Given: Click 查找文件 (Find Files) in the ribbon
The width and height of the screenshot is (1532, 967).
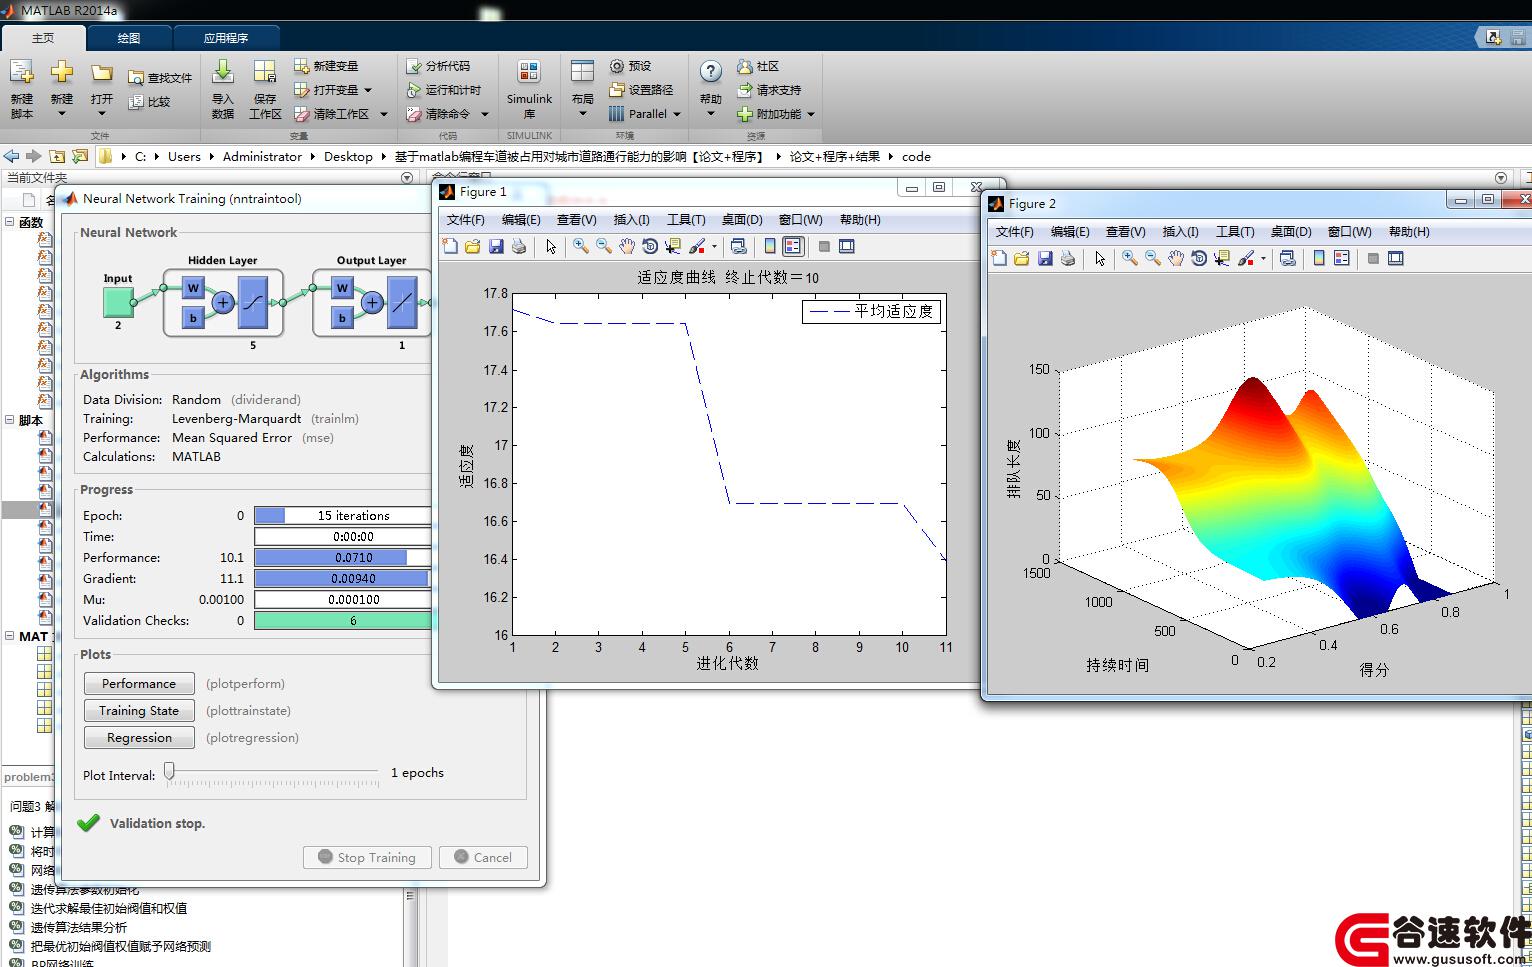Looking at the screenshot, I should coord(160,77).
